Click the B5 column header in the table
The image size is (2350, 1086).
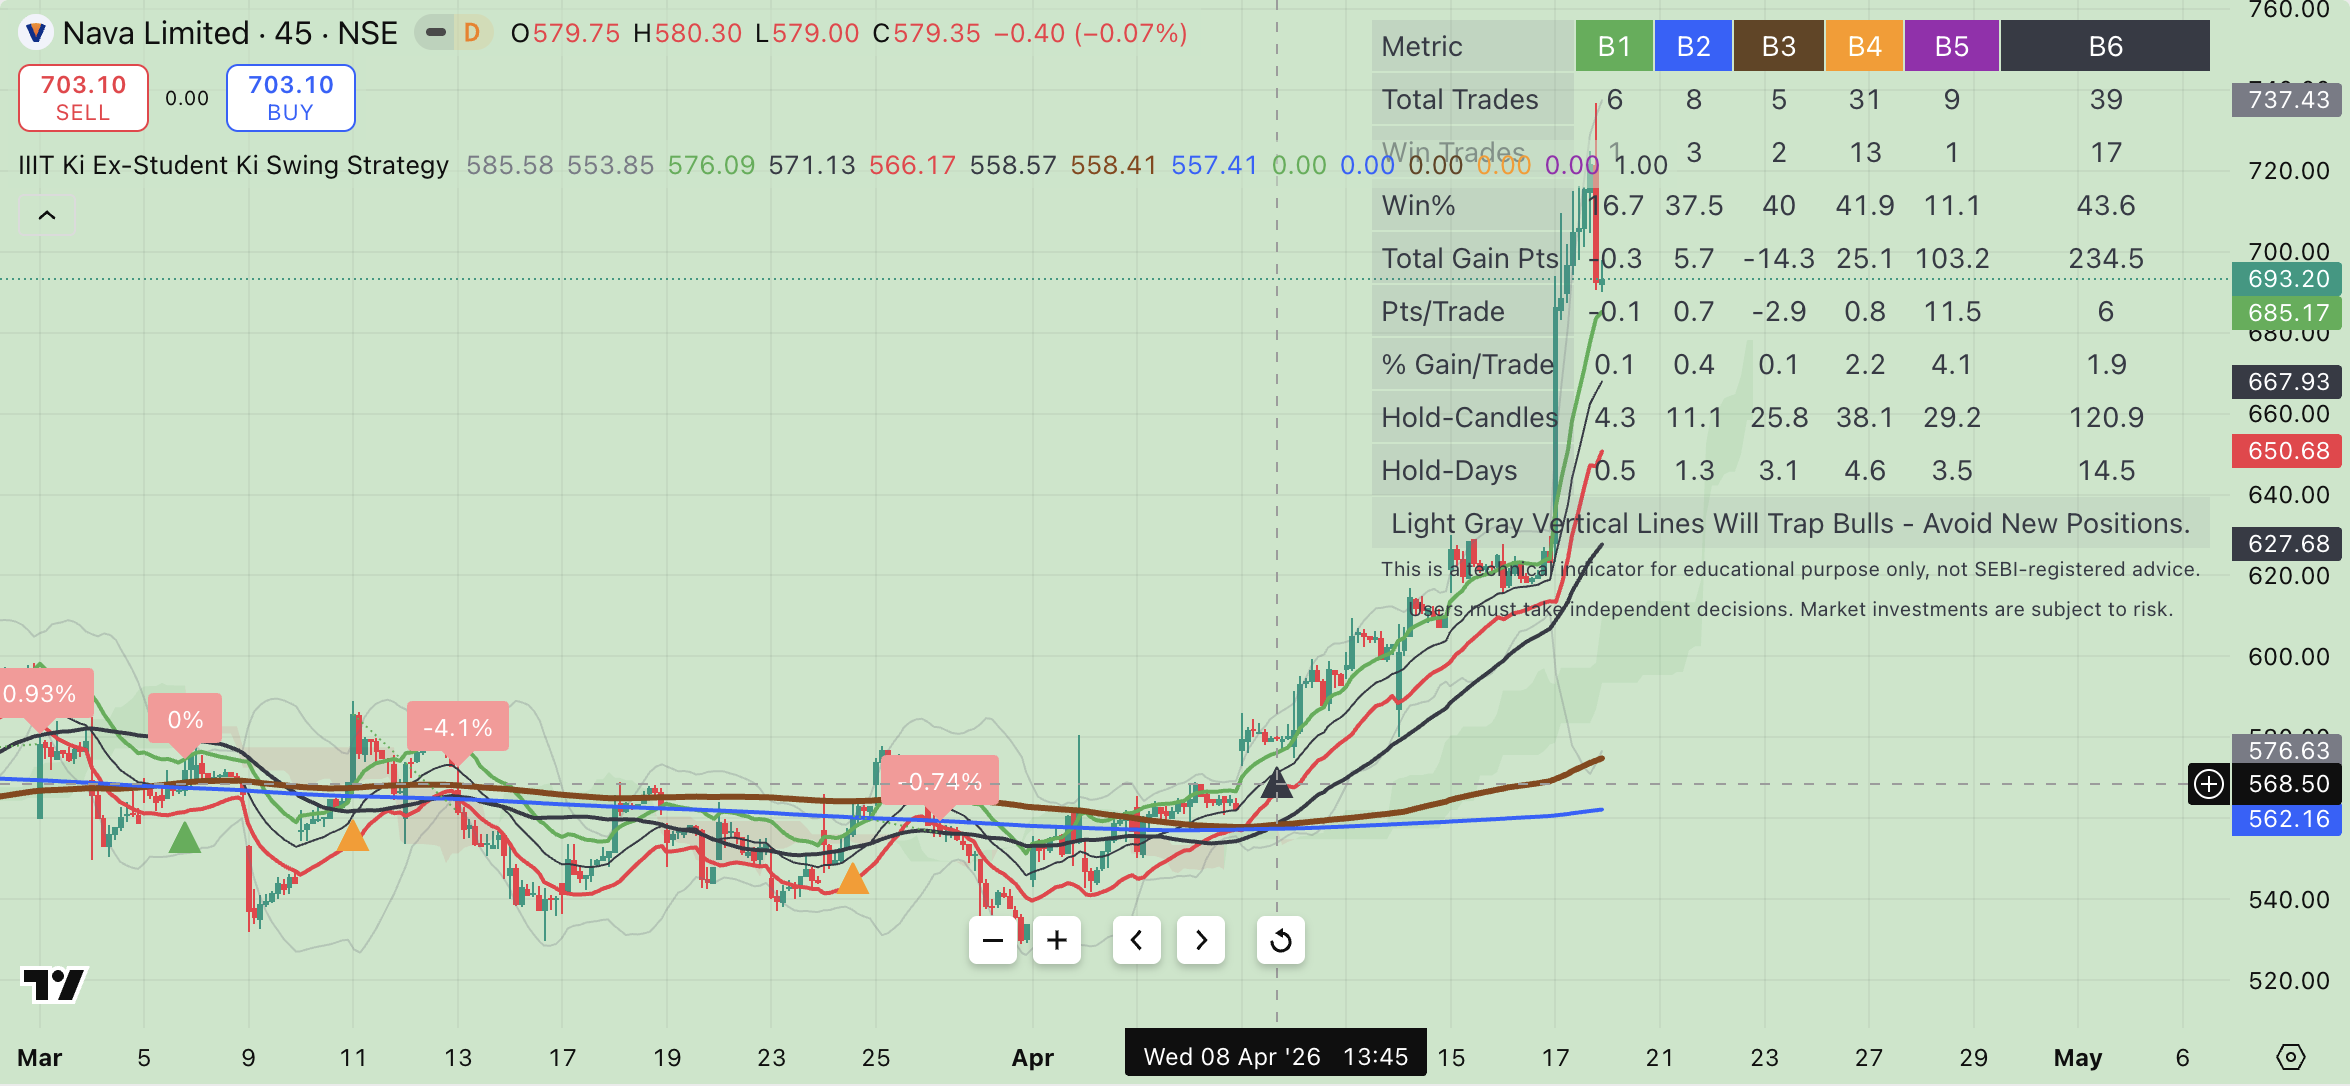click(x=1952, y=46)
